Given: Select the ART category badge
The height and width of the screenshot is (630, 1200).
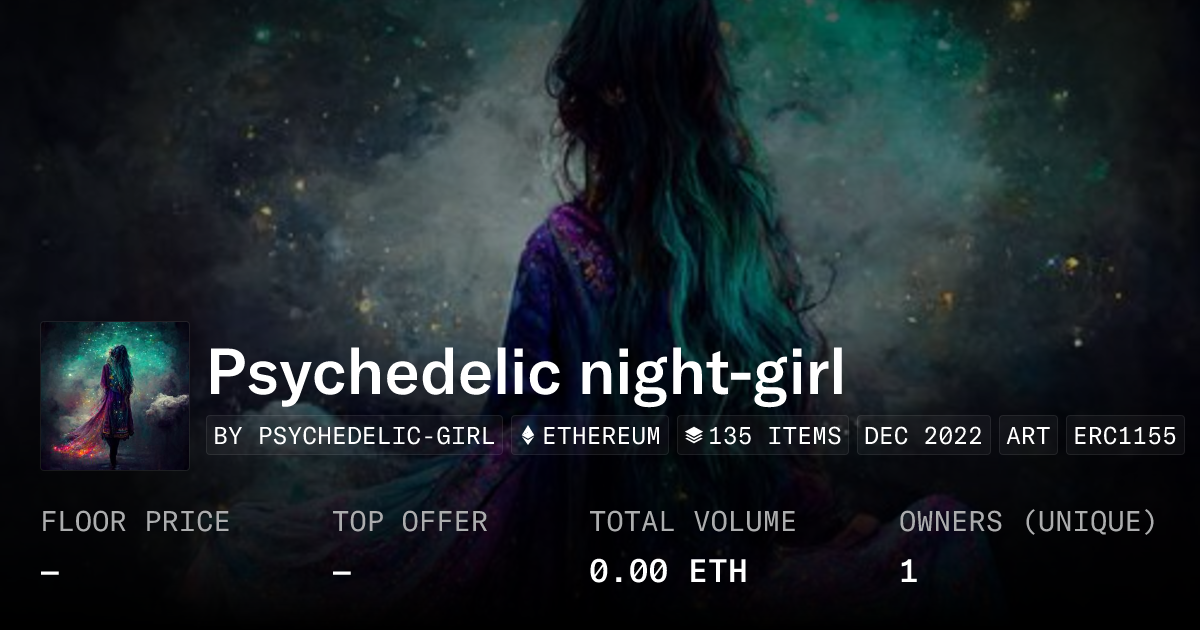Looking at the screenshot, I should coord(1028,436).
